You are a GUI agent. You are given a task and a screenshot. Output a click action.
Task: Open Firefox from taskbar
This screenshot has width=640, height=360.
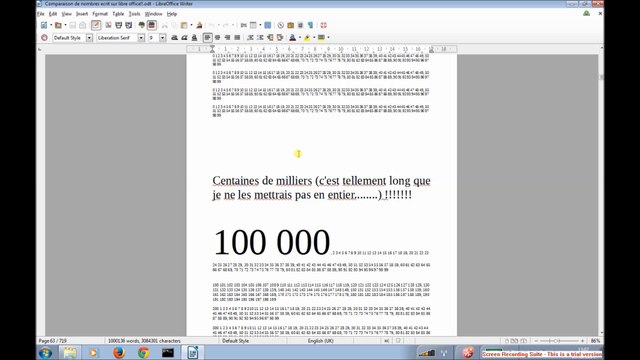(119, 352)
